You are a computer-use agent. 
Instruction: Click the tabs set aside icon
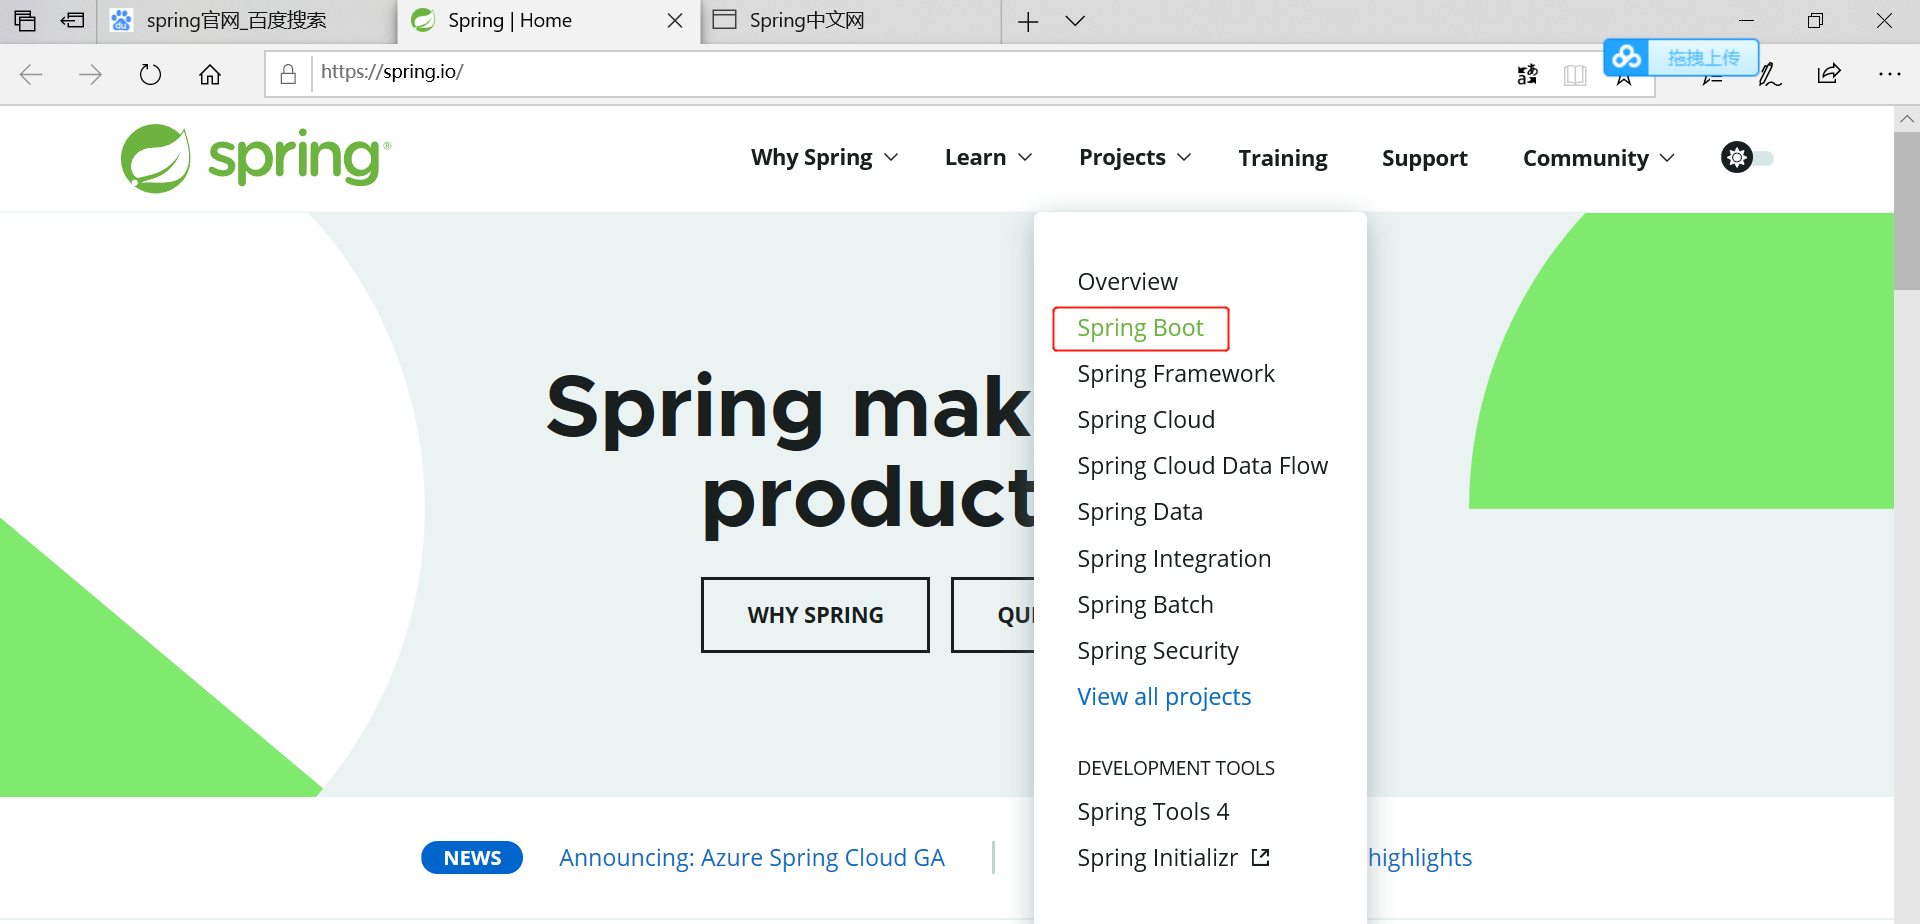pyautogui.click(x=25, y=20)
